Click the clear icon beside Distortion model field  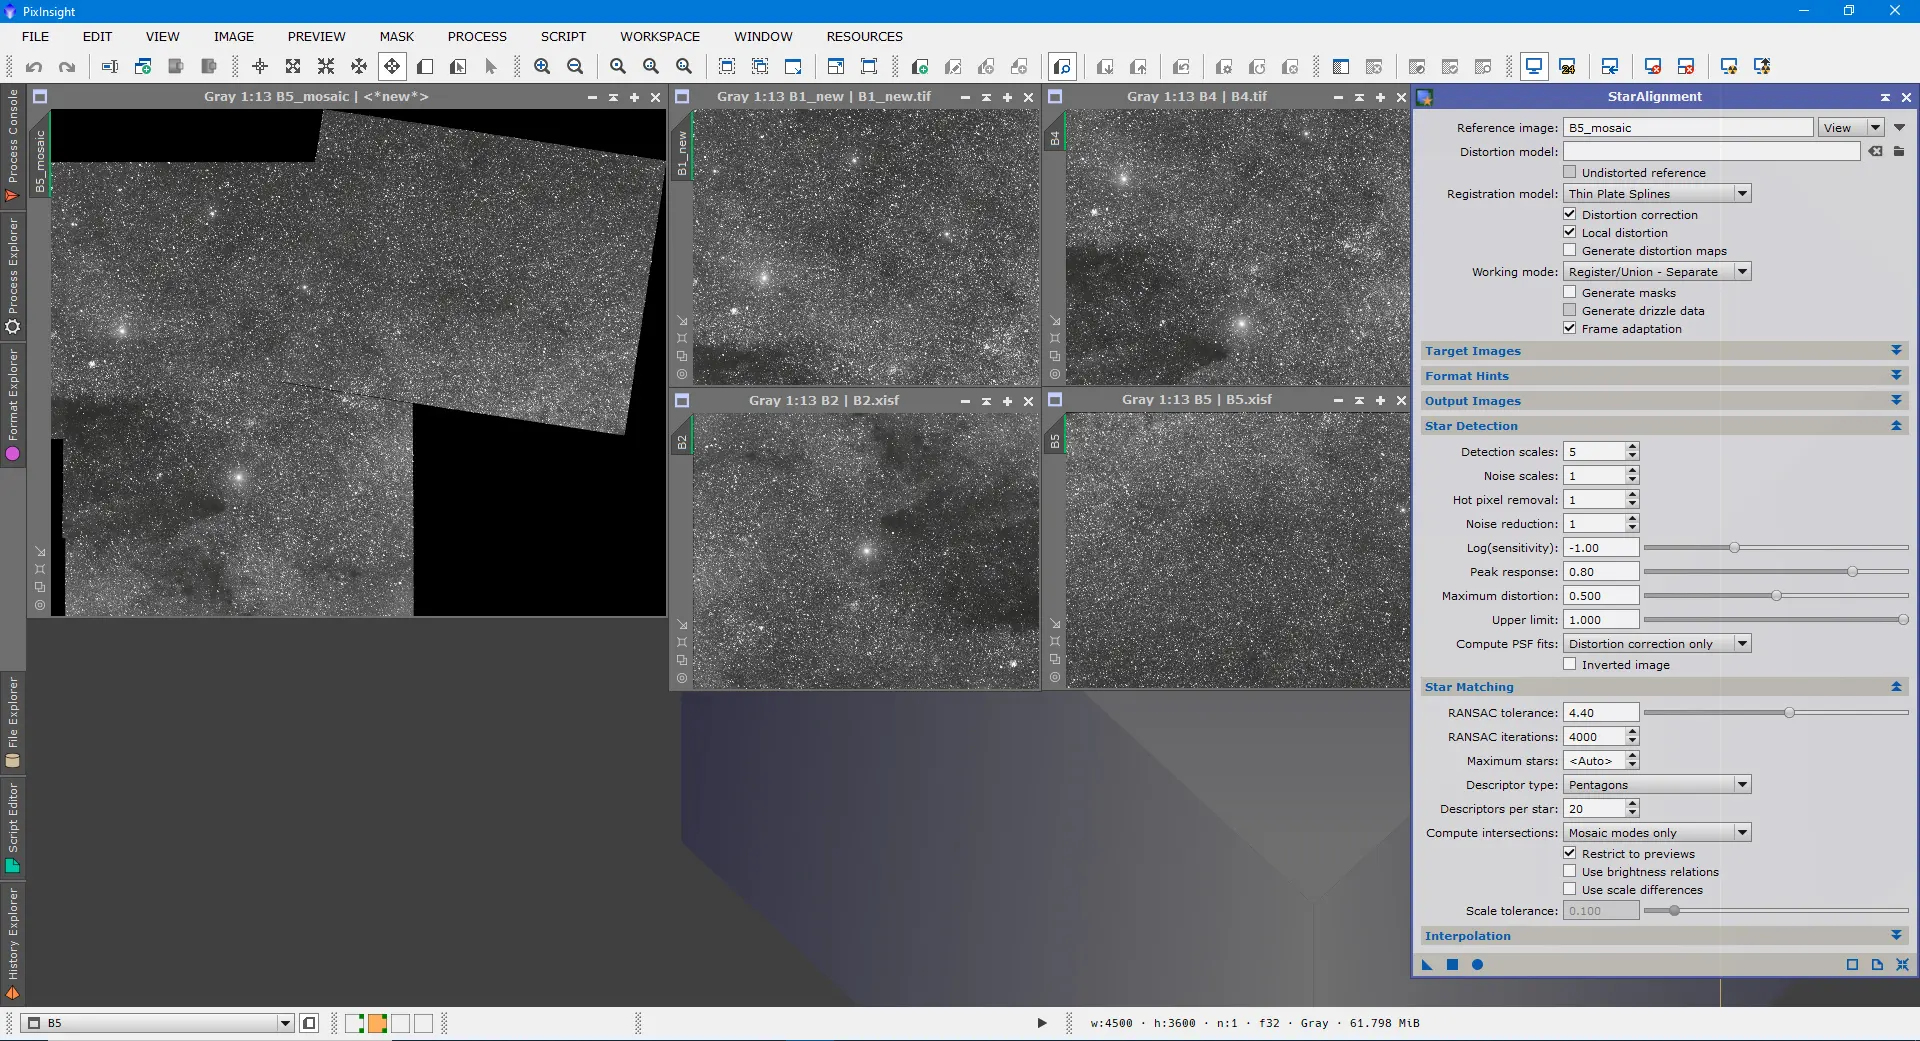1876,152
